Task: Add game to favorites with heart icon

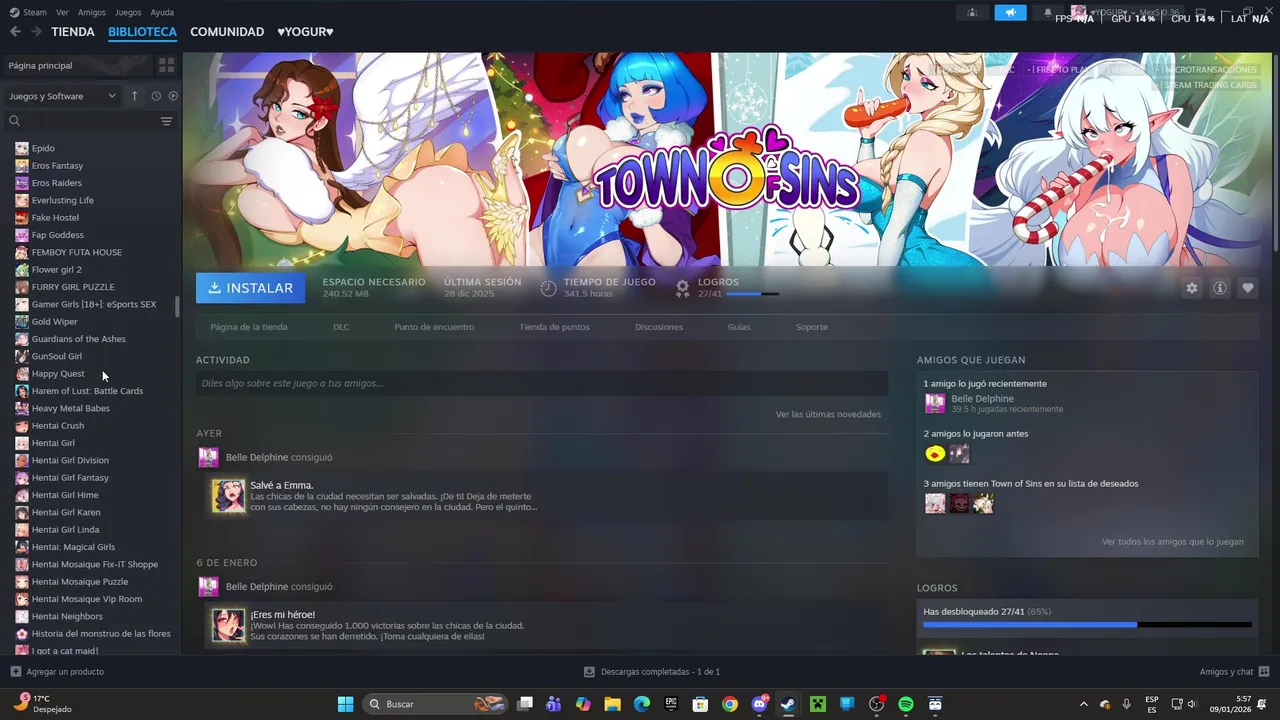Action: pyautogui.click(x=1248, y=288)
